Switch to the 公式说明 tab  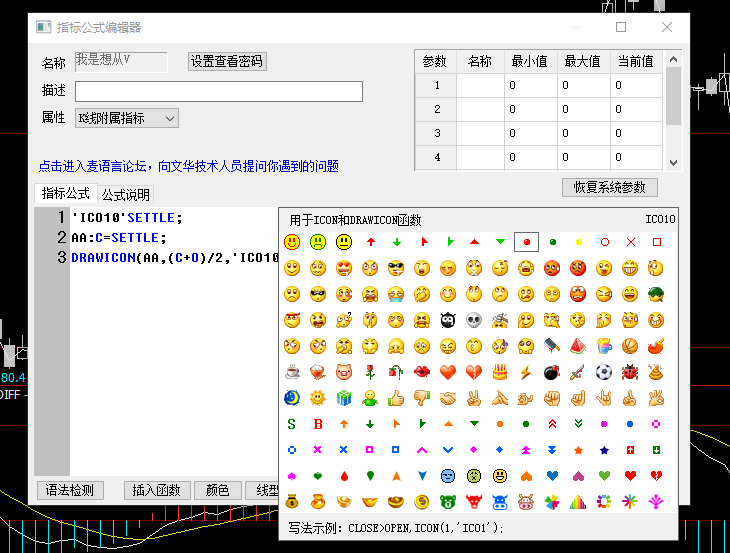tap(126, 195)
